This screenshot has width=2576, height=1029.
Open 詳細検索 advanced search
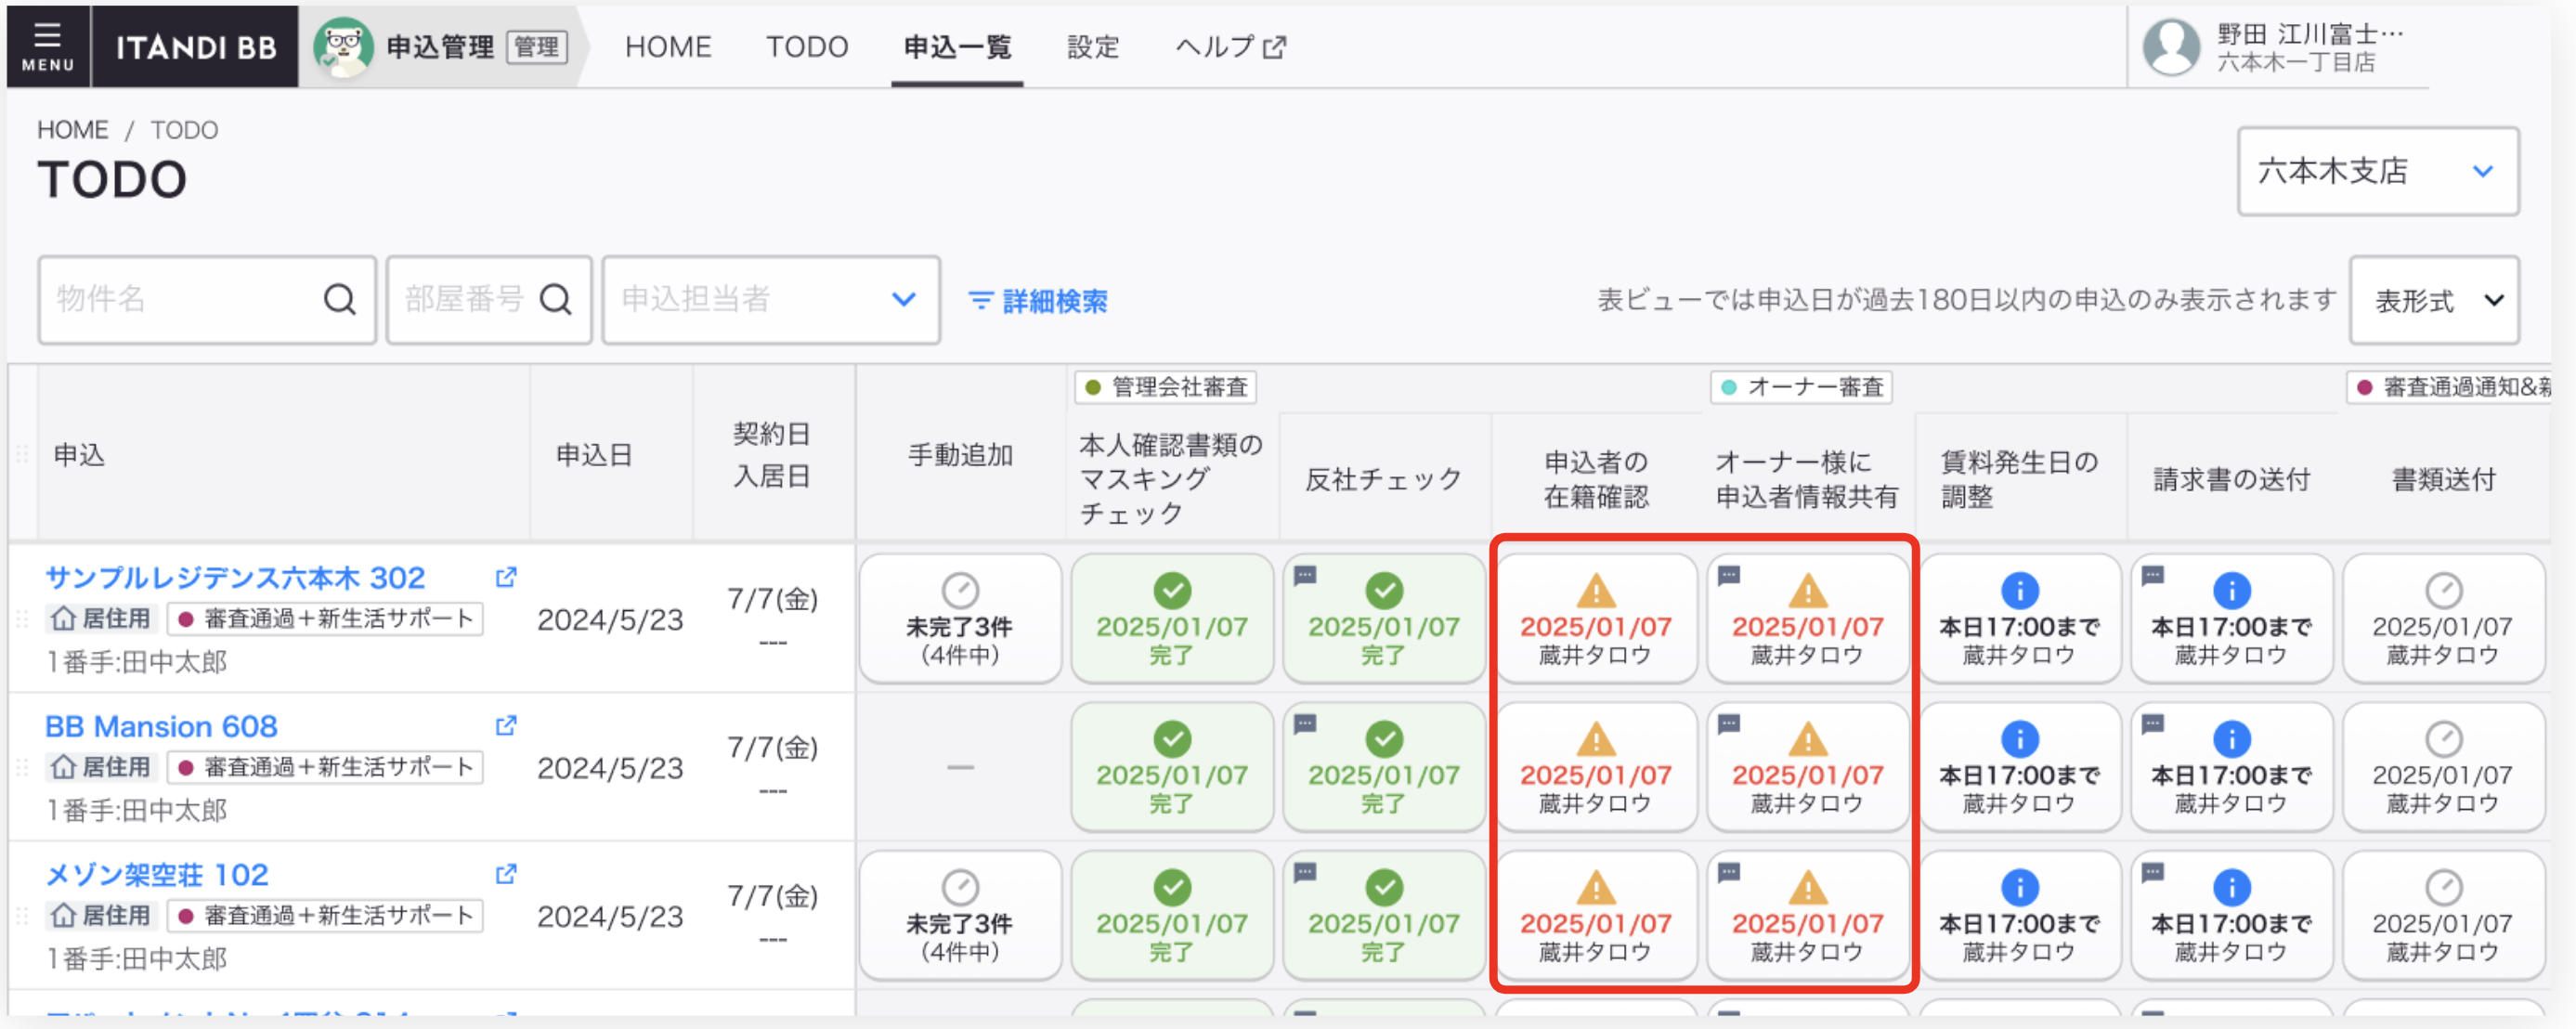point(1038,301)
